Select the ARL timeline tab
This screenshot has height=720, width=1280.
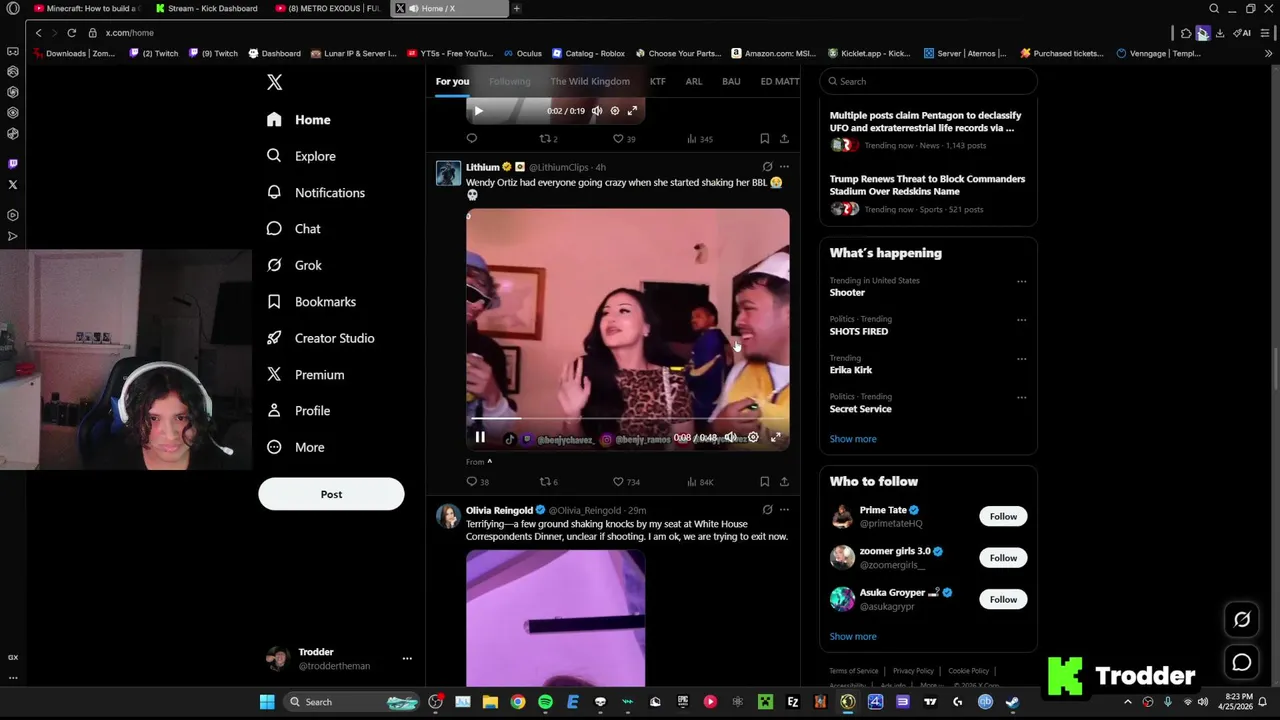point(694,81)
